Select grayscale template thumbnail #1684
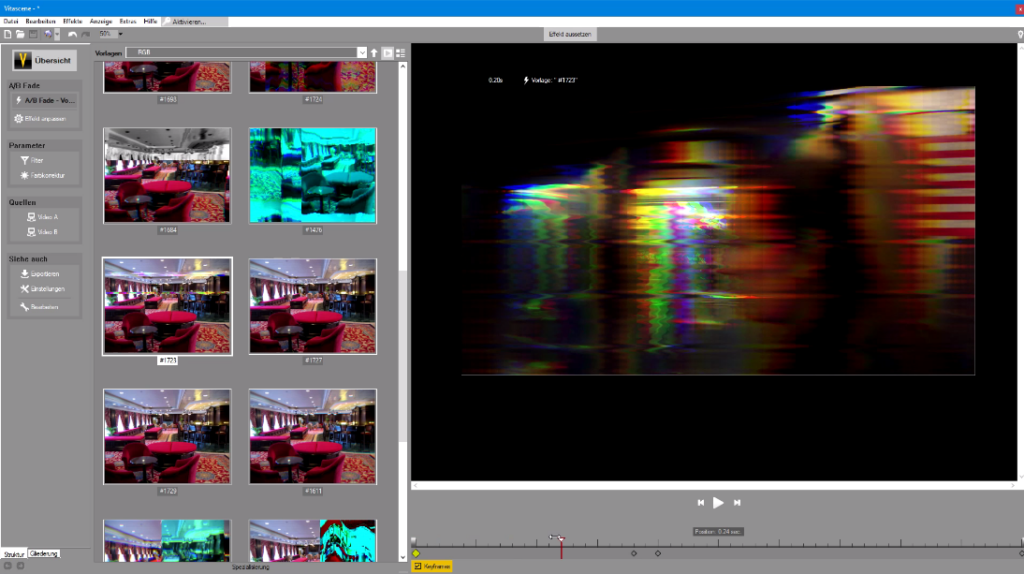Viewport: 1024px width, 574px height. pyautogui.click(x=167, y=175)
